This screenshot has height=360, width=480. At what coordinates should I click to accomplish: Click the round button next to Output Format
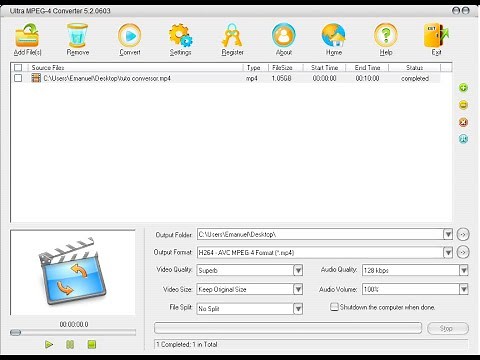[x=463, y=252]
